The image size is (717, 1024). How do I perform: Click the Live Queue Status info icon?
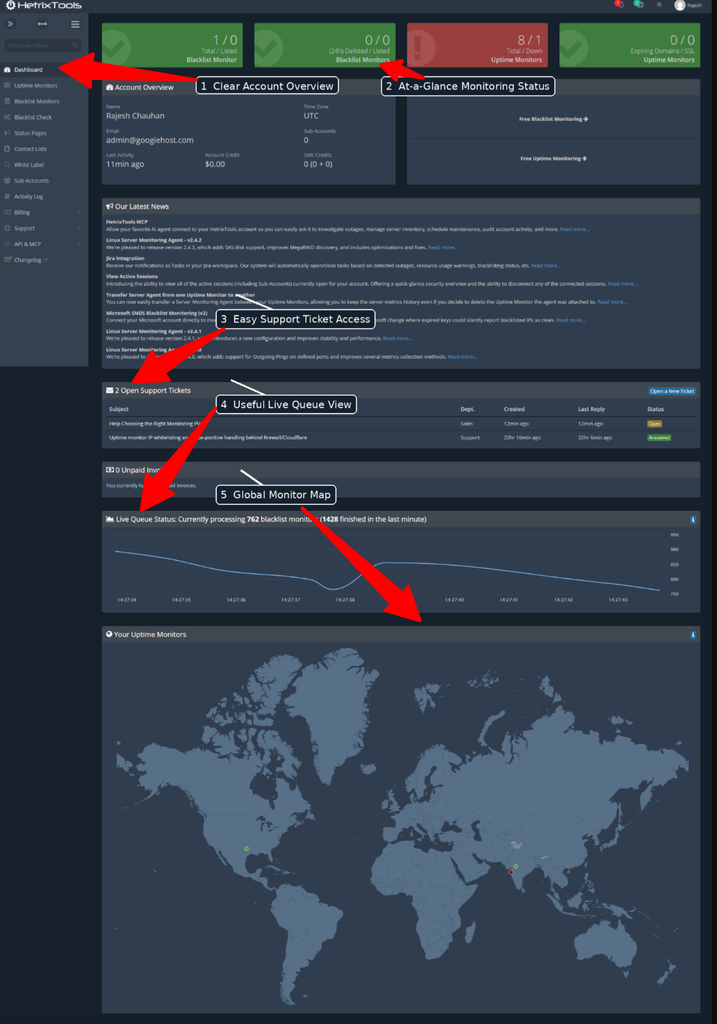point(693,520)
